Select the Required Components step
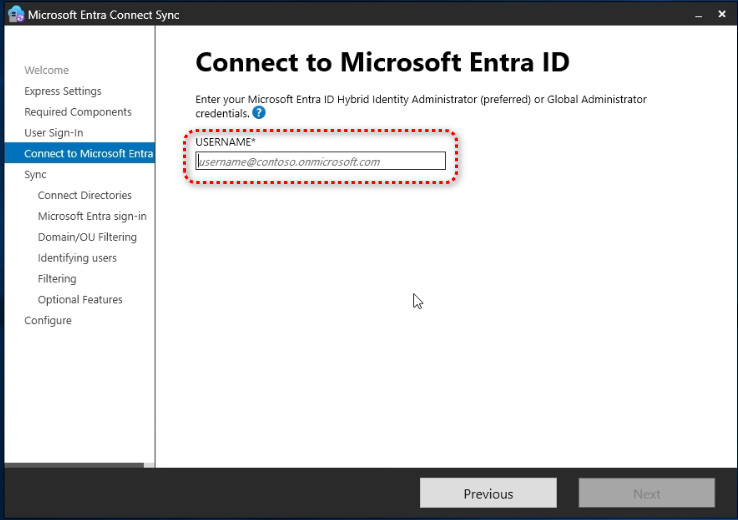738x520 pixels. pyautogui.click(x=78, y=112)
